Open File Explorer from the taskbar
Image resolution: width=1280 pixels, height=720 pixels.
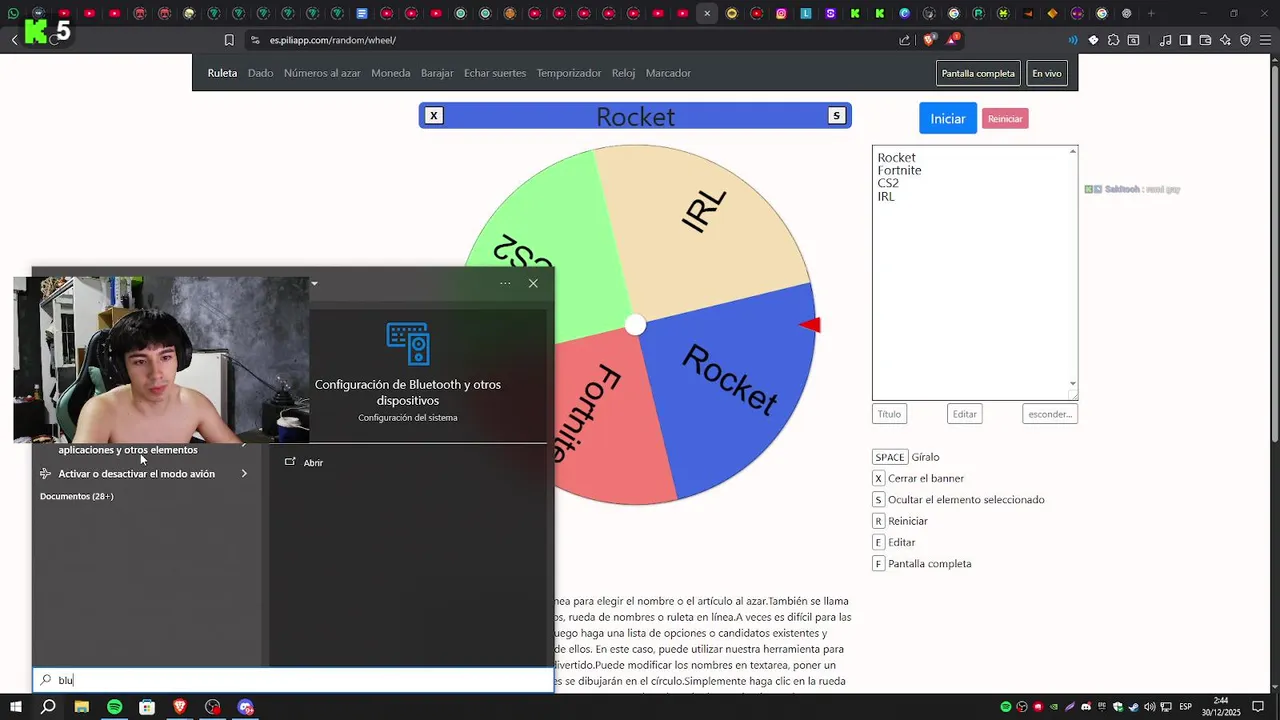81,707
